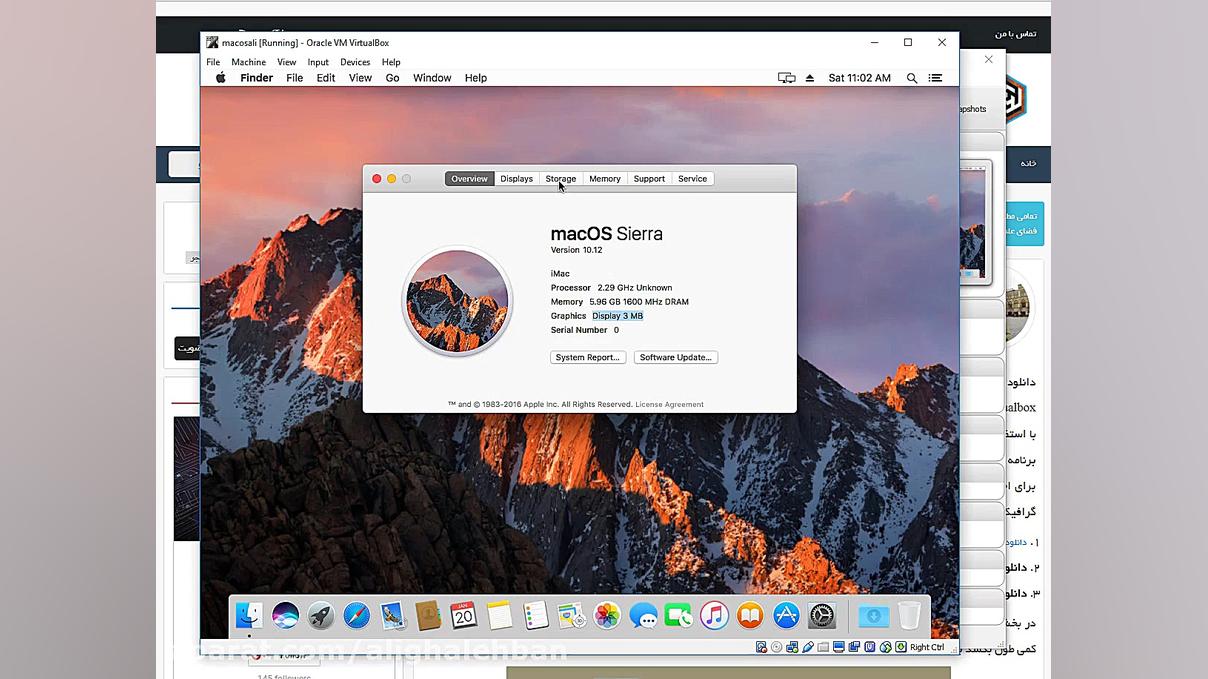This screenshot has height=679, width=1208.
Task: Click the Sat 11:02 AM clock
Action: click(x=860, y=78)
